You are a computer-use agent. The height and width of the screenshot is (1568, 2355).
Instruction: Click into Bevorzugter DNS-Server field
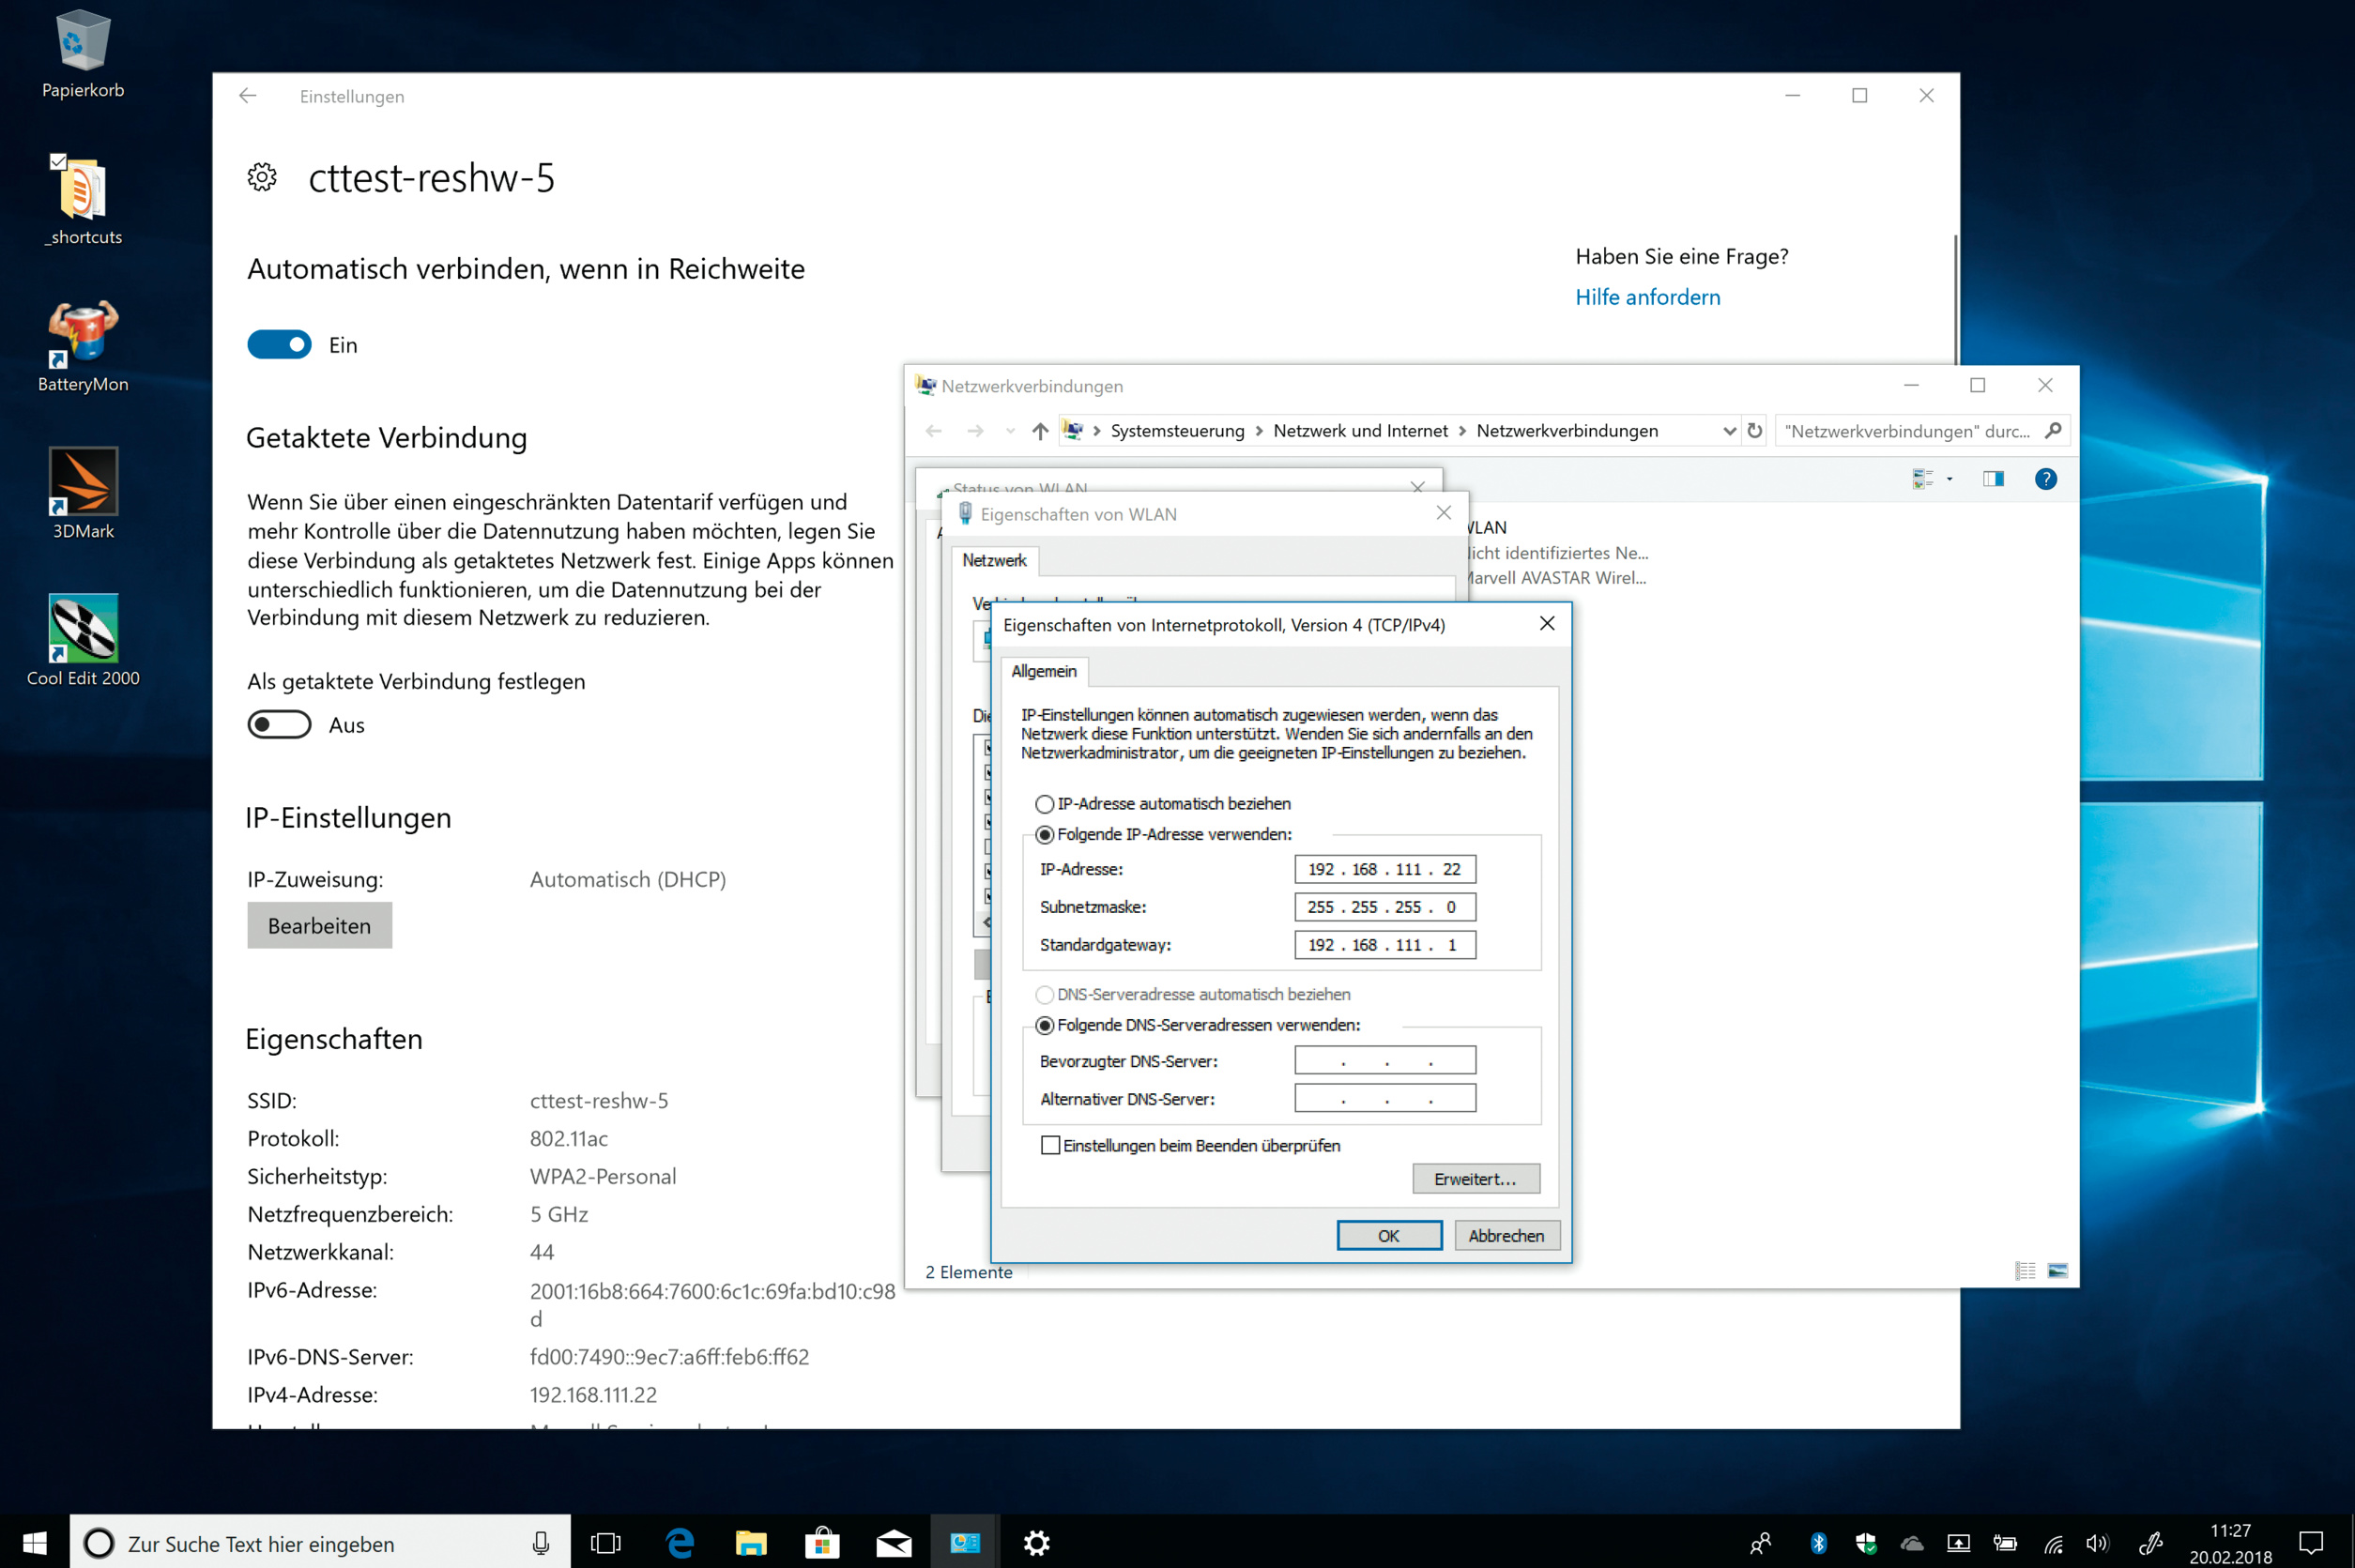1384,1061
